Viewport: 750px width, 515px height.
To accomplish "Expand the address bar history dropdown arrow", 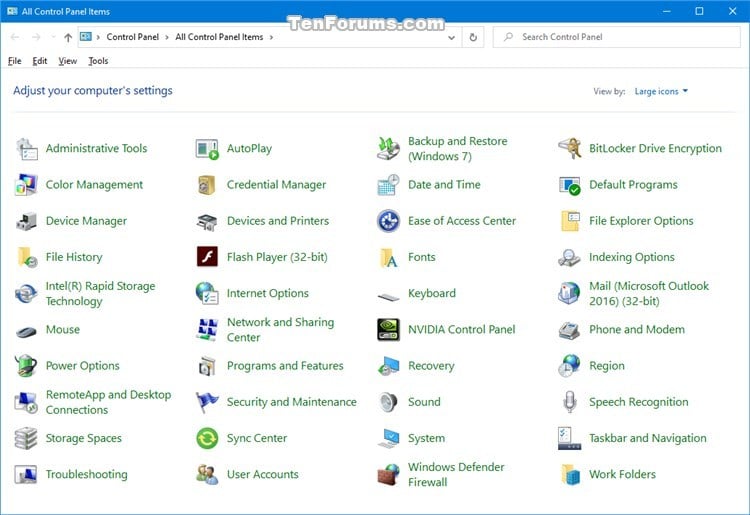I will [451, 37].
